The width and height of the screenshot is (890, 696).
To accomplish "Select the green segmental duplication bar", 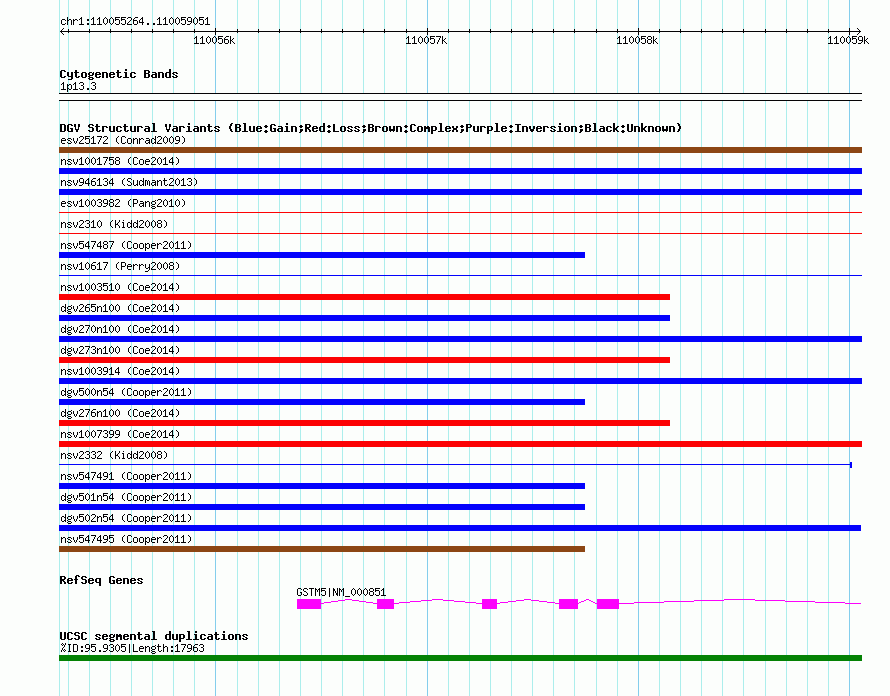I will [460, 658].
